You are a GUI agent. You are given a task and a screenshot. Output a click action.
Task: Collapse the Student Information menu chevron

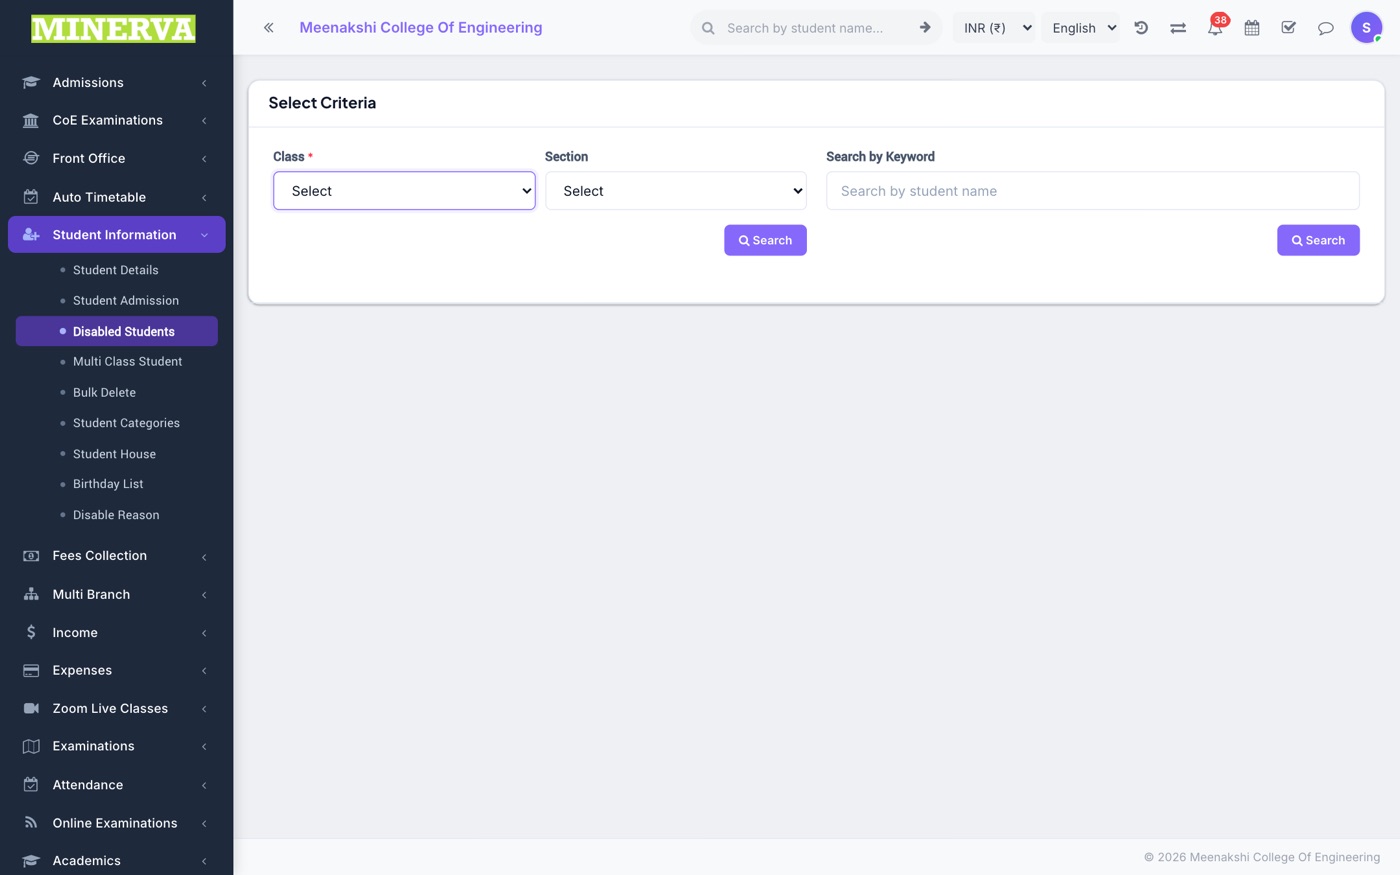pyautogui.click(x=204, y=235)
